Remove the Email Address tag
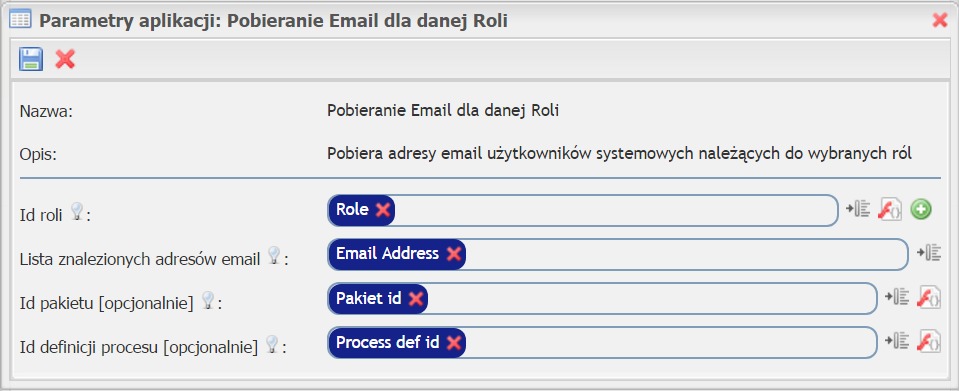Image resolution: width=959 pixels, height=391 pixels. point(453,254)
